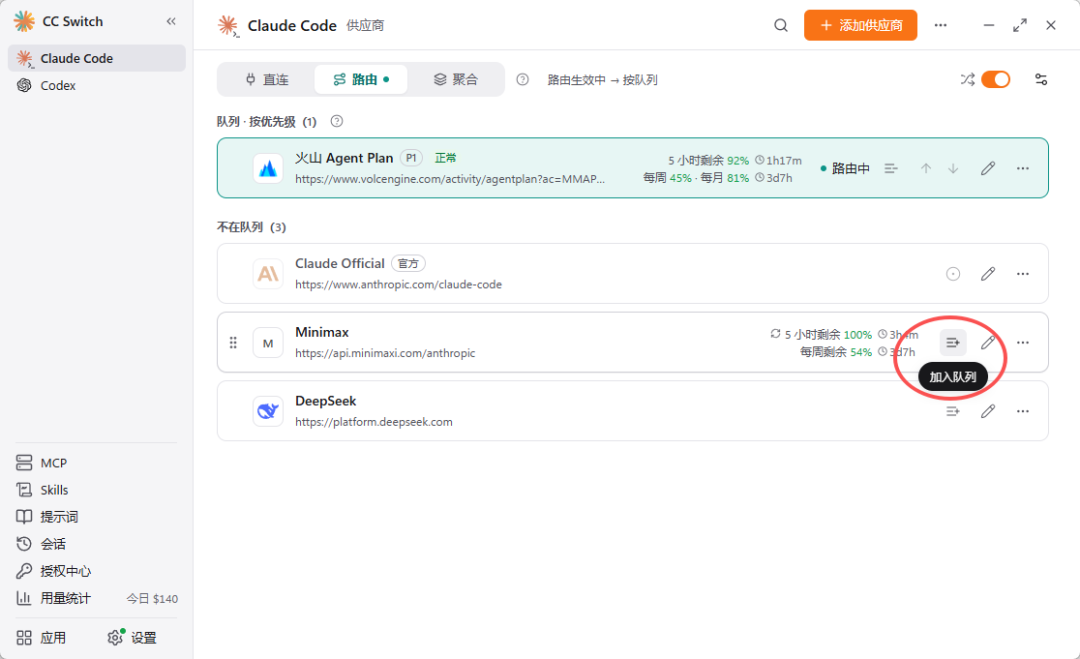The height and width of the screenshot is (659, 1080).
Task: Open more options for 火山 Agent Plan
Action: pyautogui.click(x=1023, y=168)
